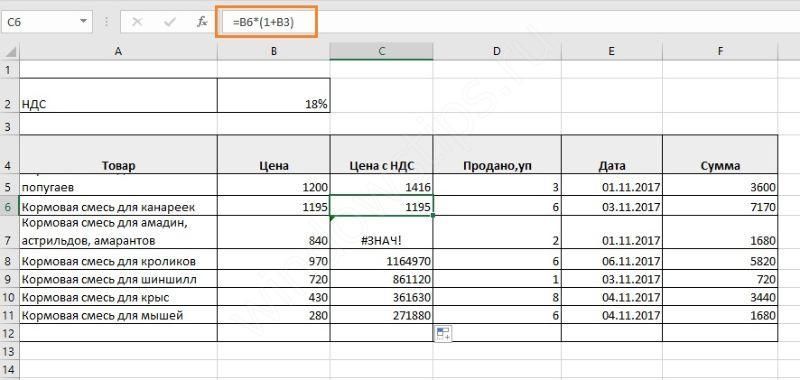Click the Товар header cell
Screen dimensions: 800x380
click(x=118, y=154)
